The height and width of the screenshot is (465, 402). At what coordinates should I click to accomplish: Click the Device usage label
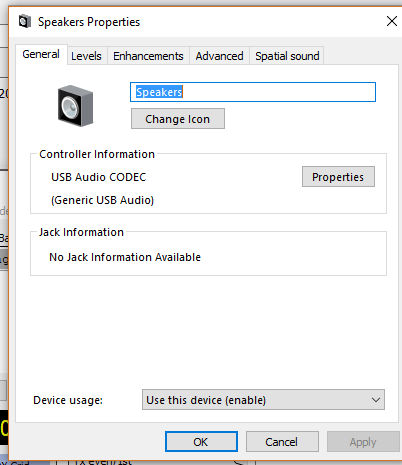click(68, 400)
